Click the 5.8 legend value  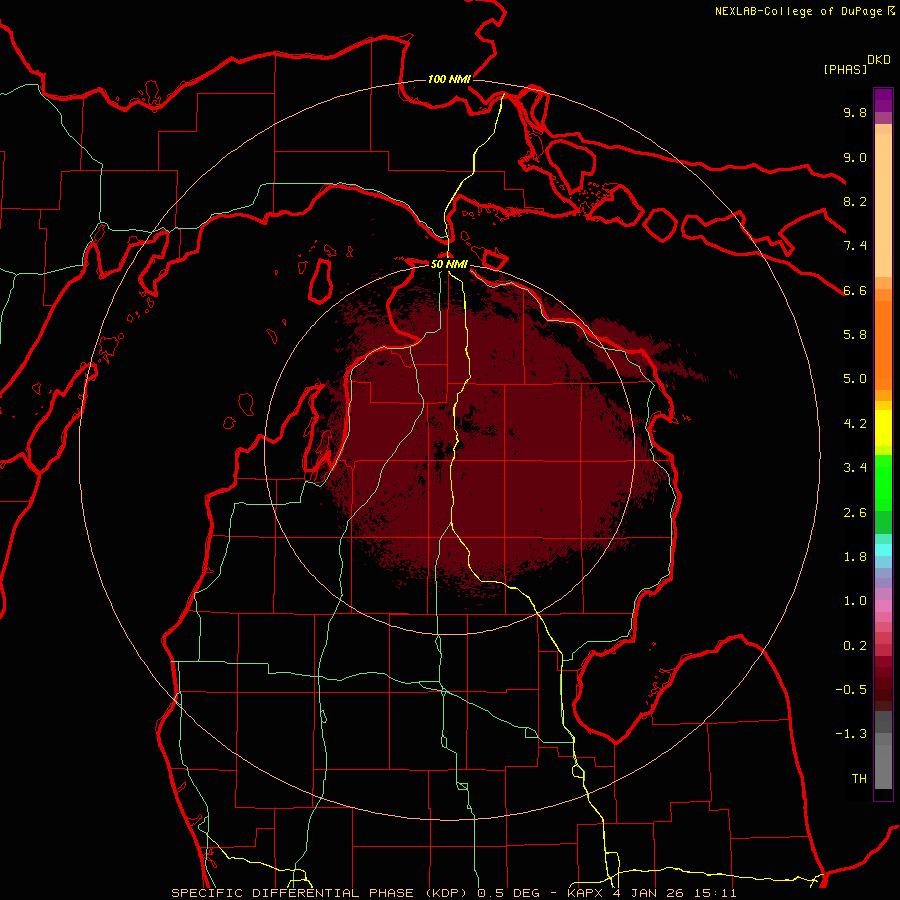click(855, 335)
